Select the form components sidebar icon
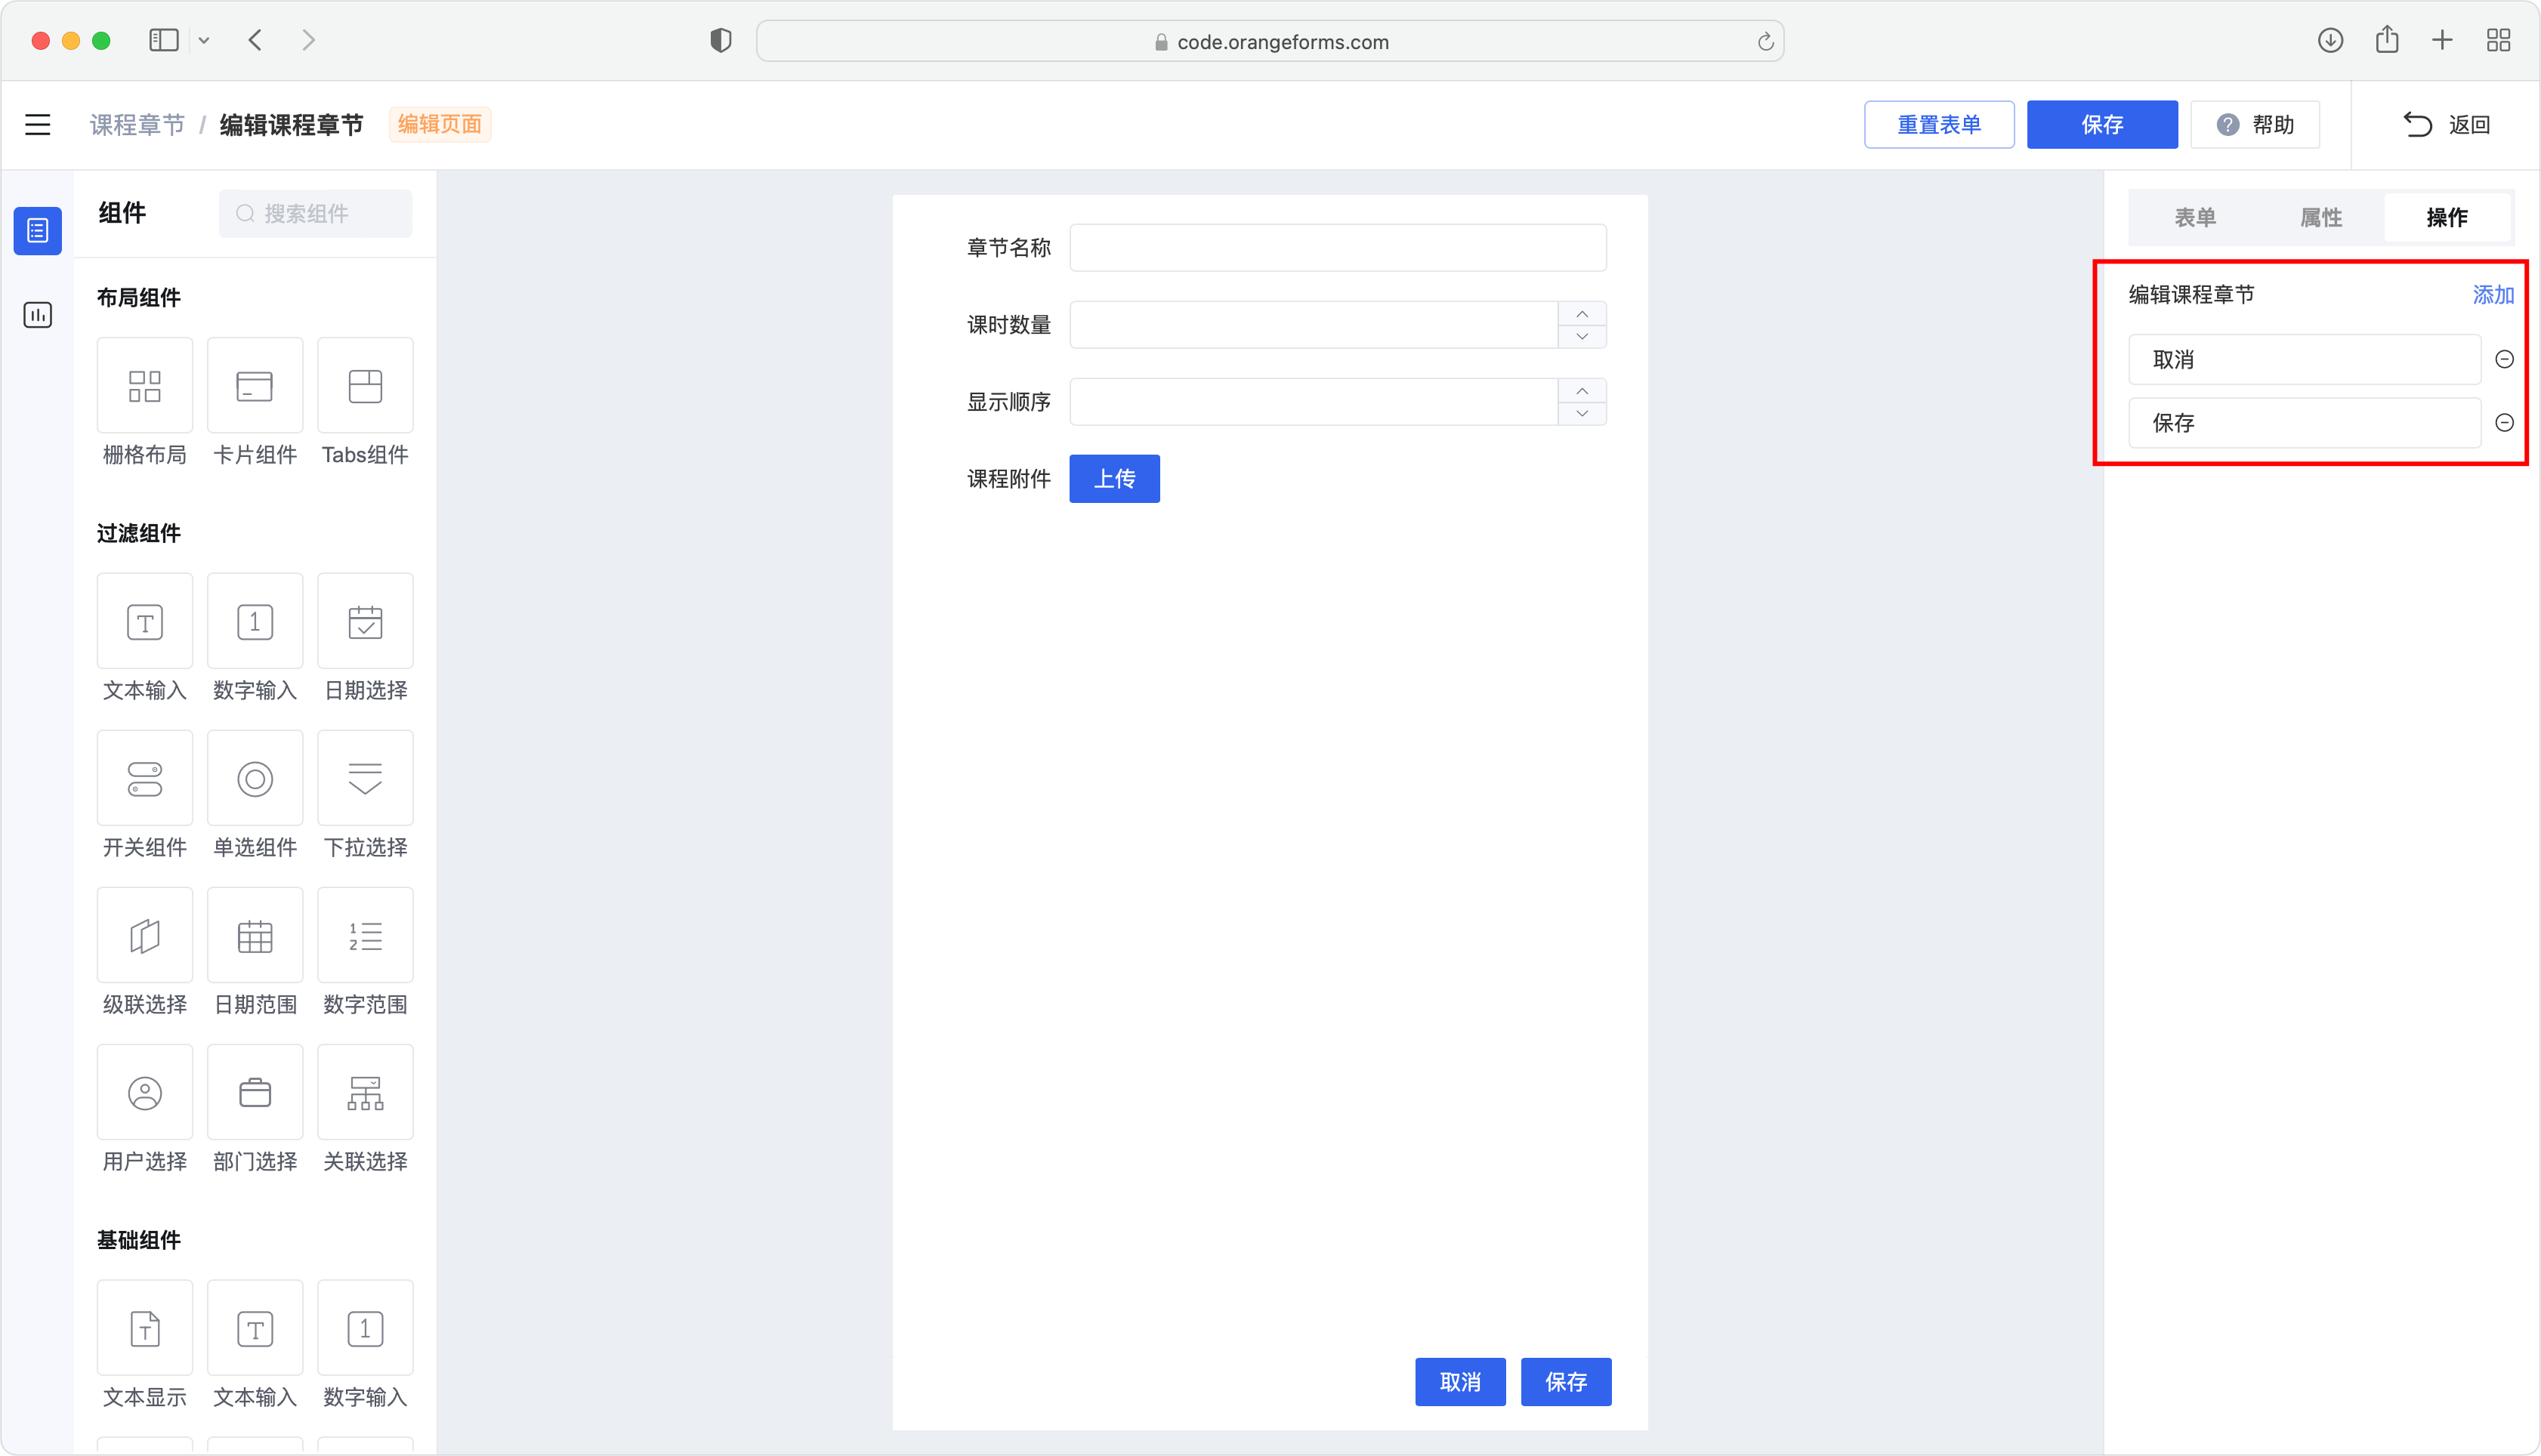The height and width of the screenshot is (1456, 2541). pos(38,231)
